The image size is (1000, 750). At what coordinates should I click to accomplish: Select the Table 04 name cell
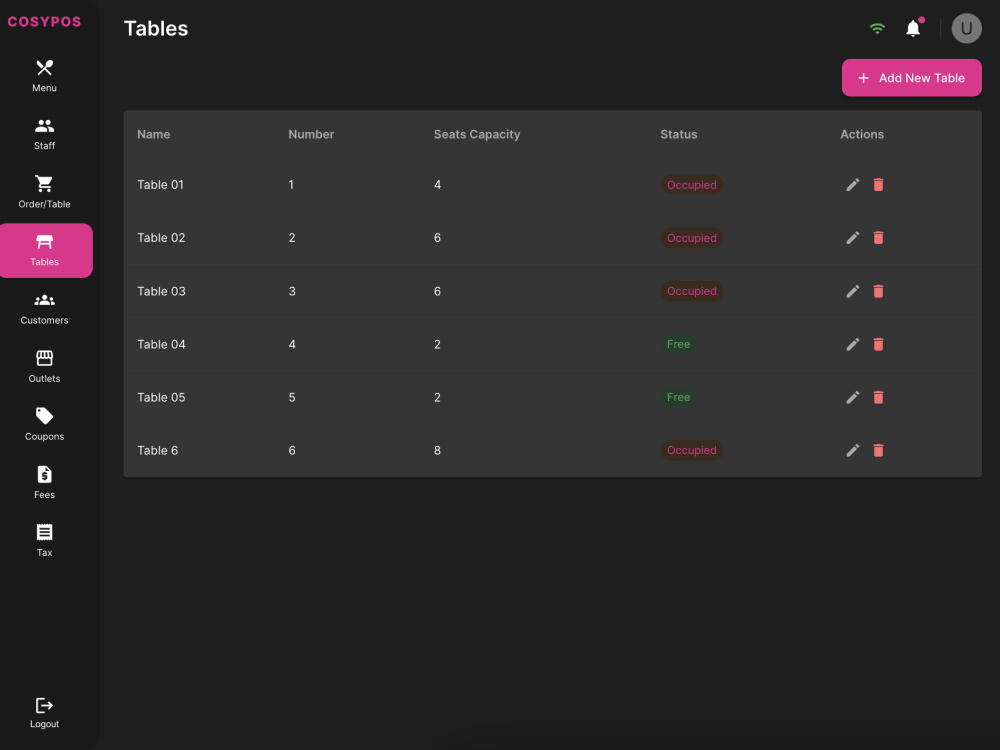click(x=161, y=344)
